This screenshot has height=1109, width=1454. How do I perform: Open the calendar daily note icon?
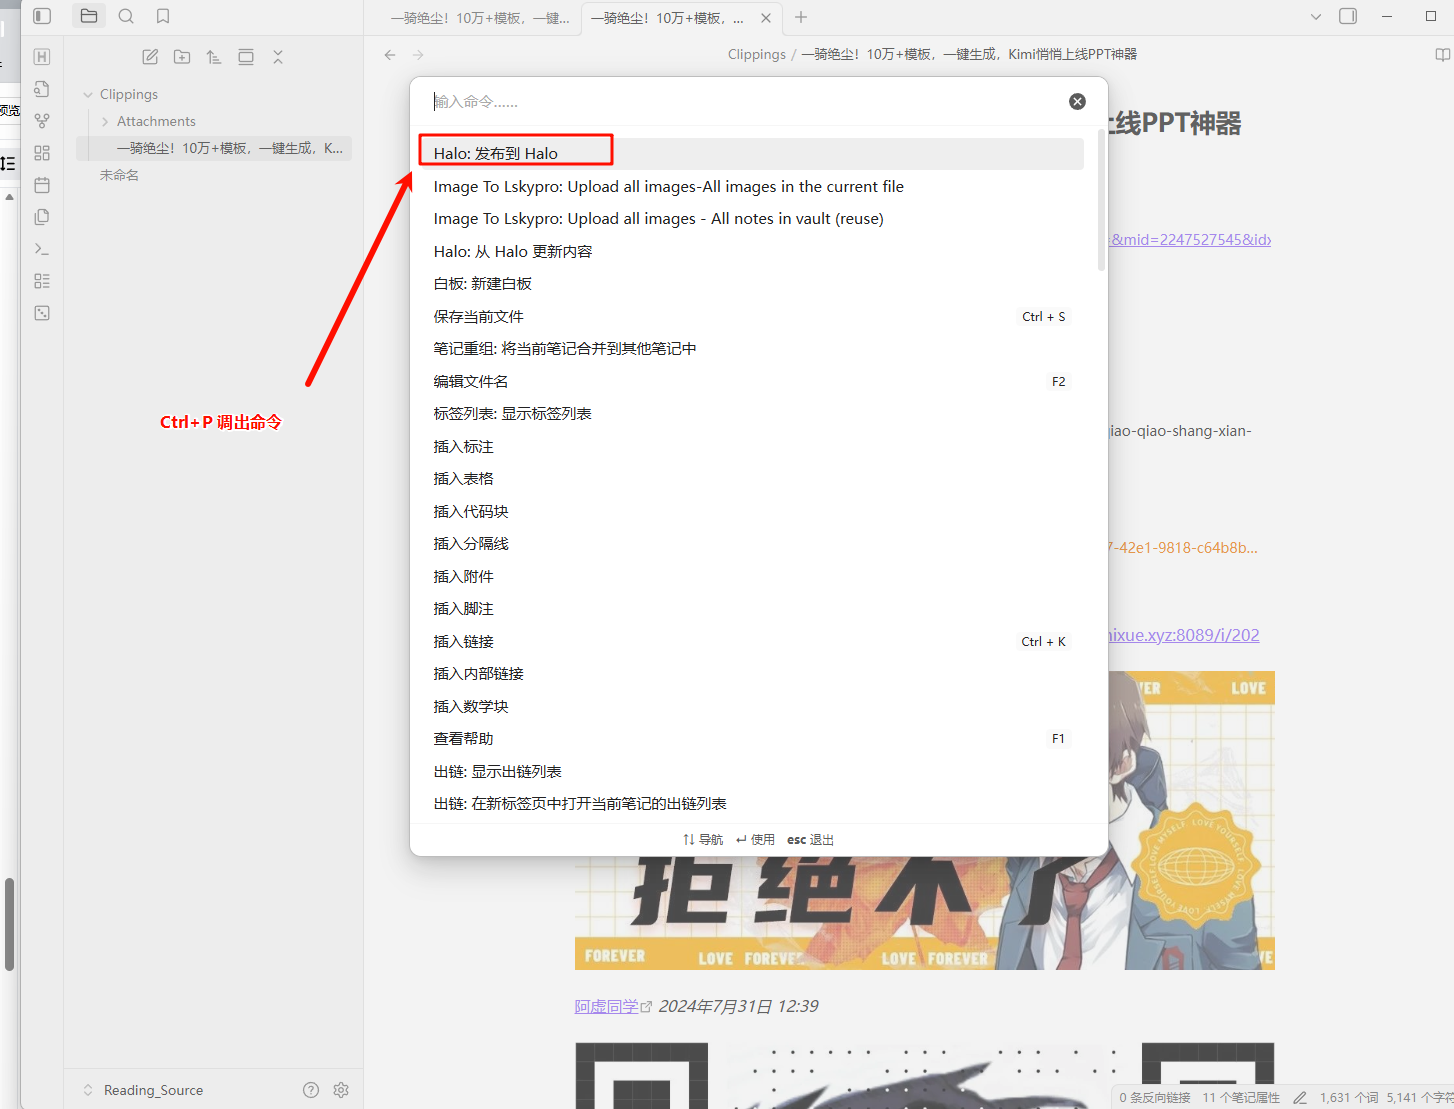coord(42,185)
